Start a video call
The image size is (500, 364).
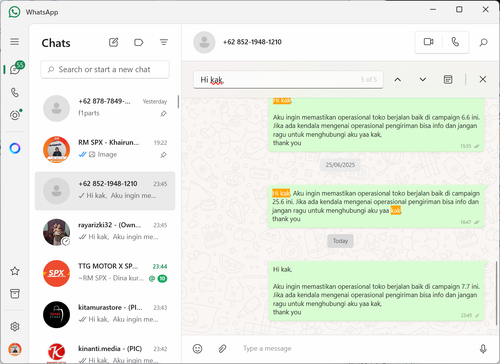pos(428,42)
